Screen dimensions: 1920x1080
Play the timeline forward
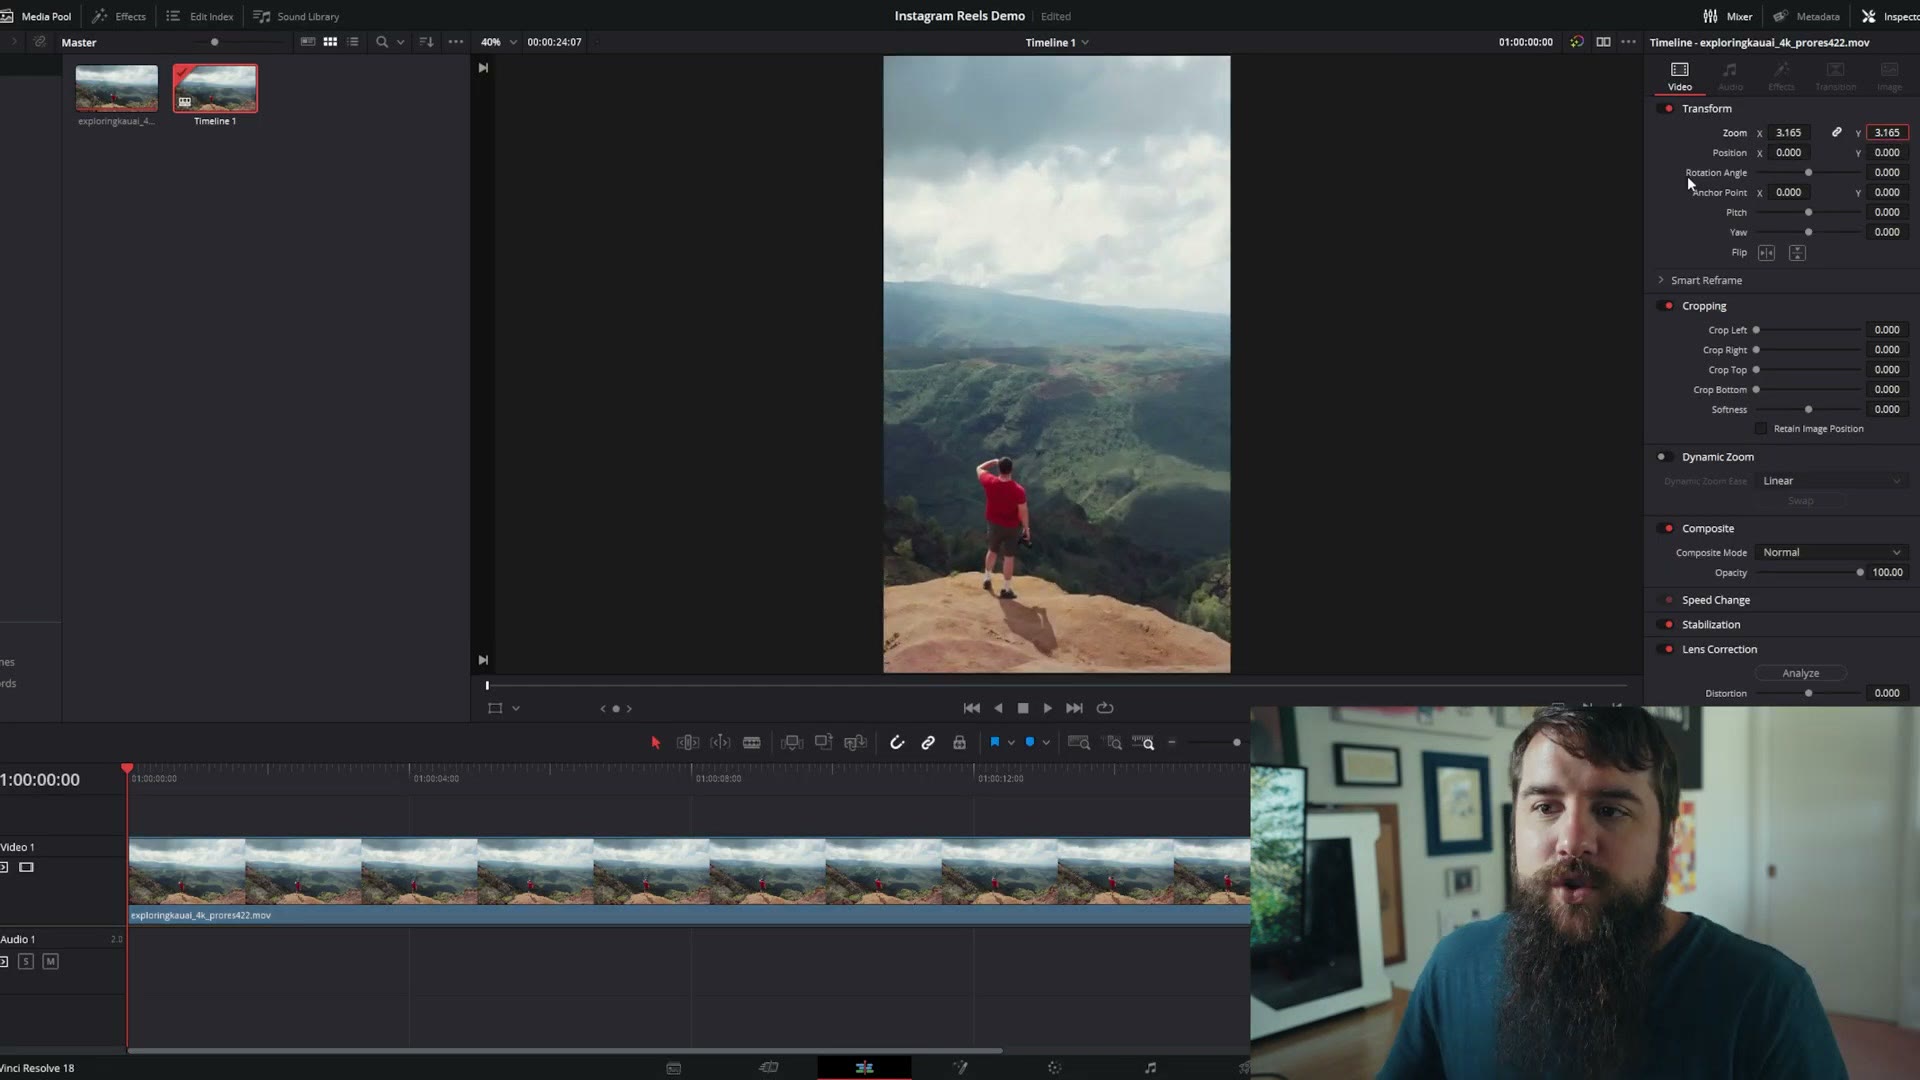[1047, 708]
